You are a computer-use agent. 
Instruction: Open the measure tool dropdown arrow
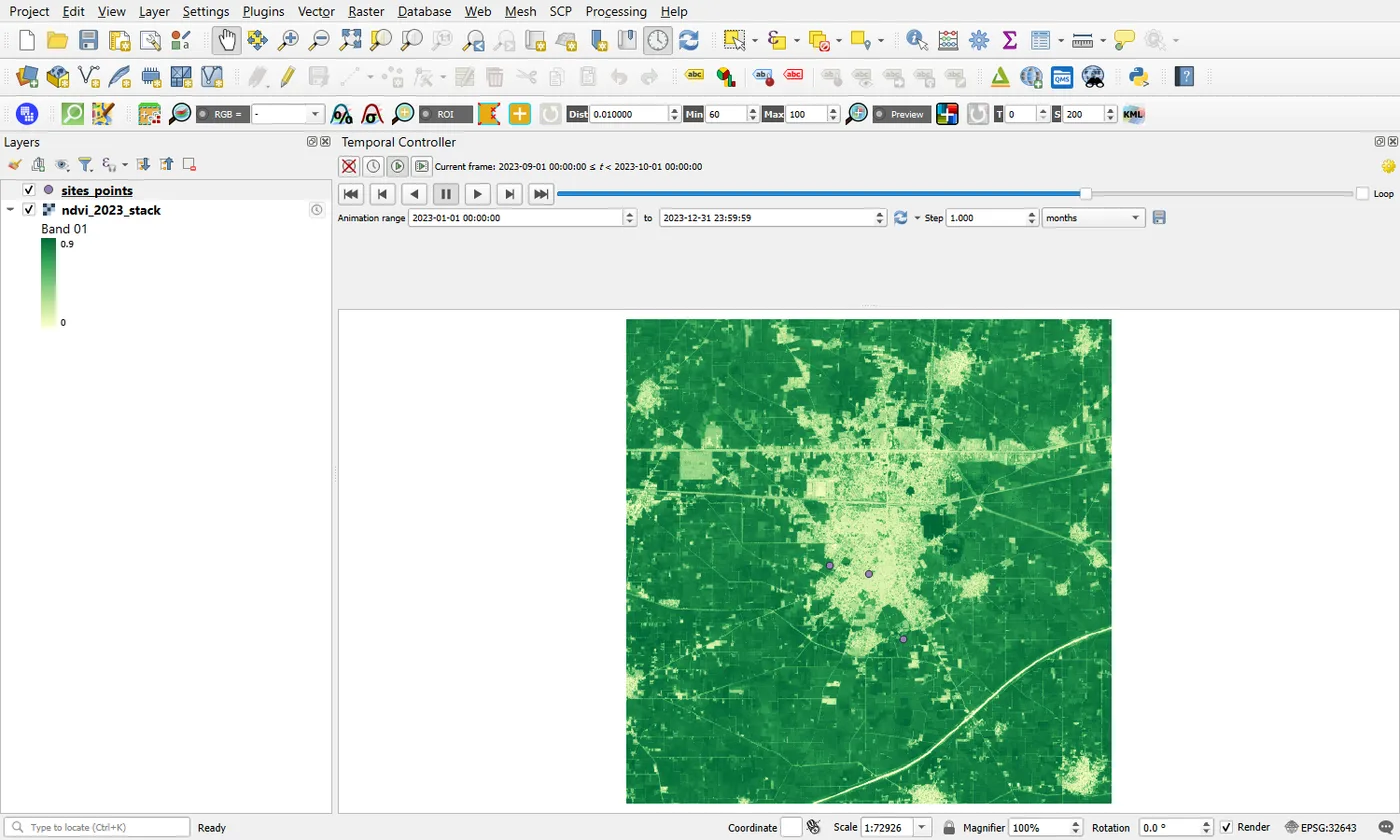[1103, 40]
